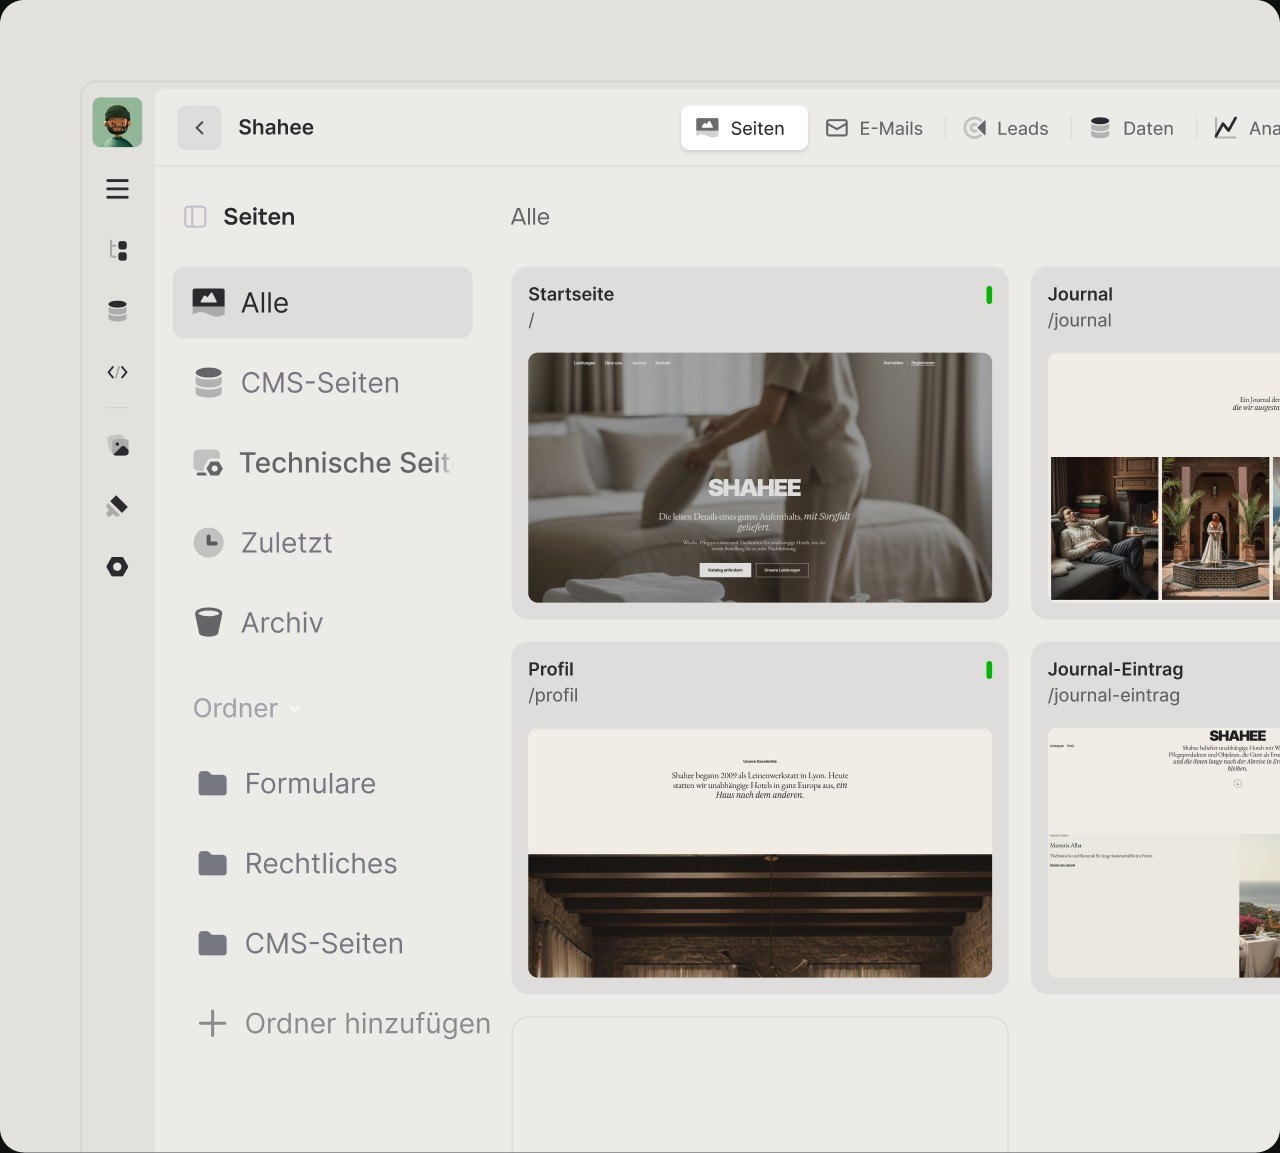
Task: Open the site structure tree icon
Action: click(117, 250)
